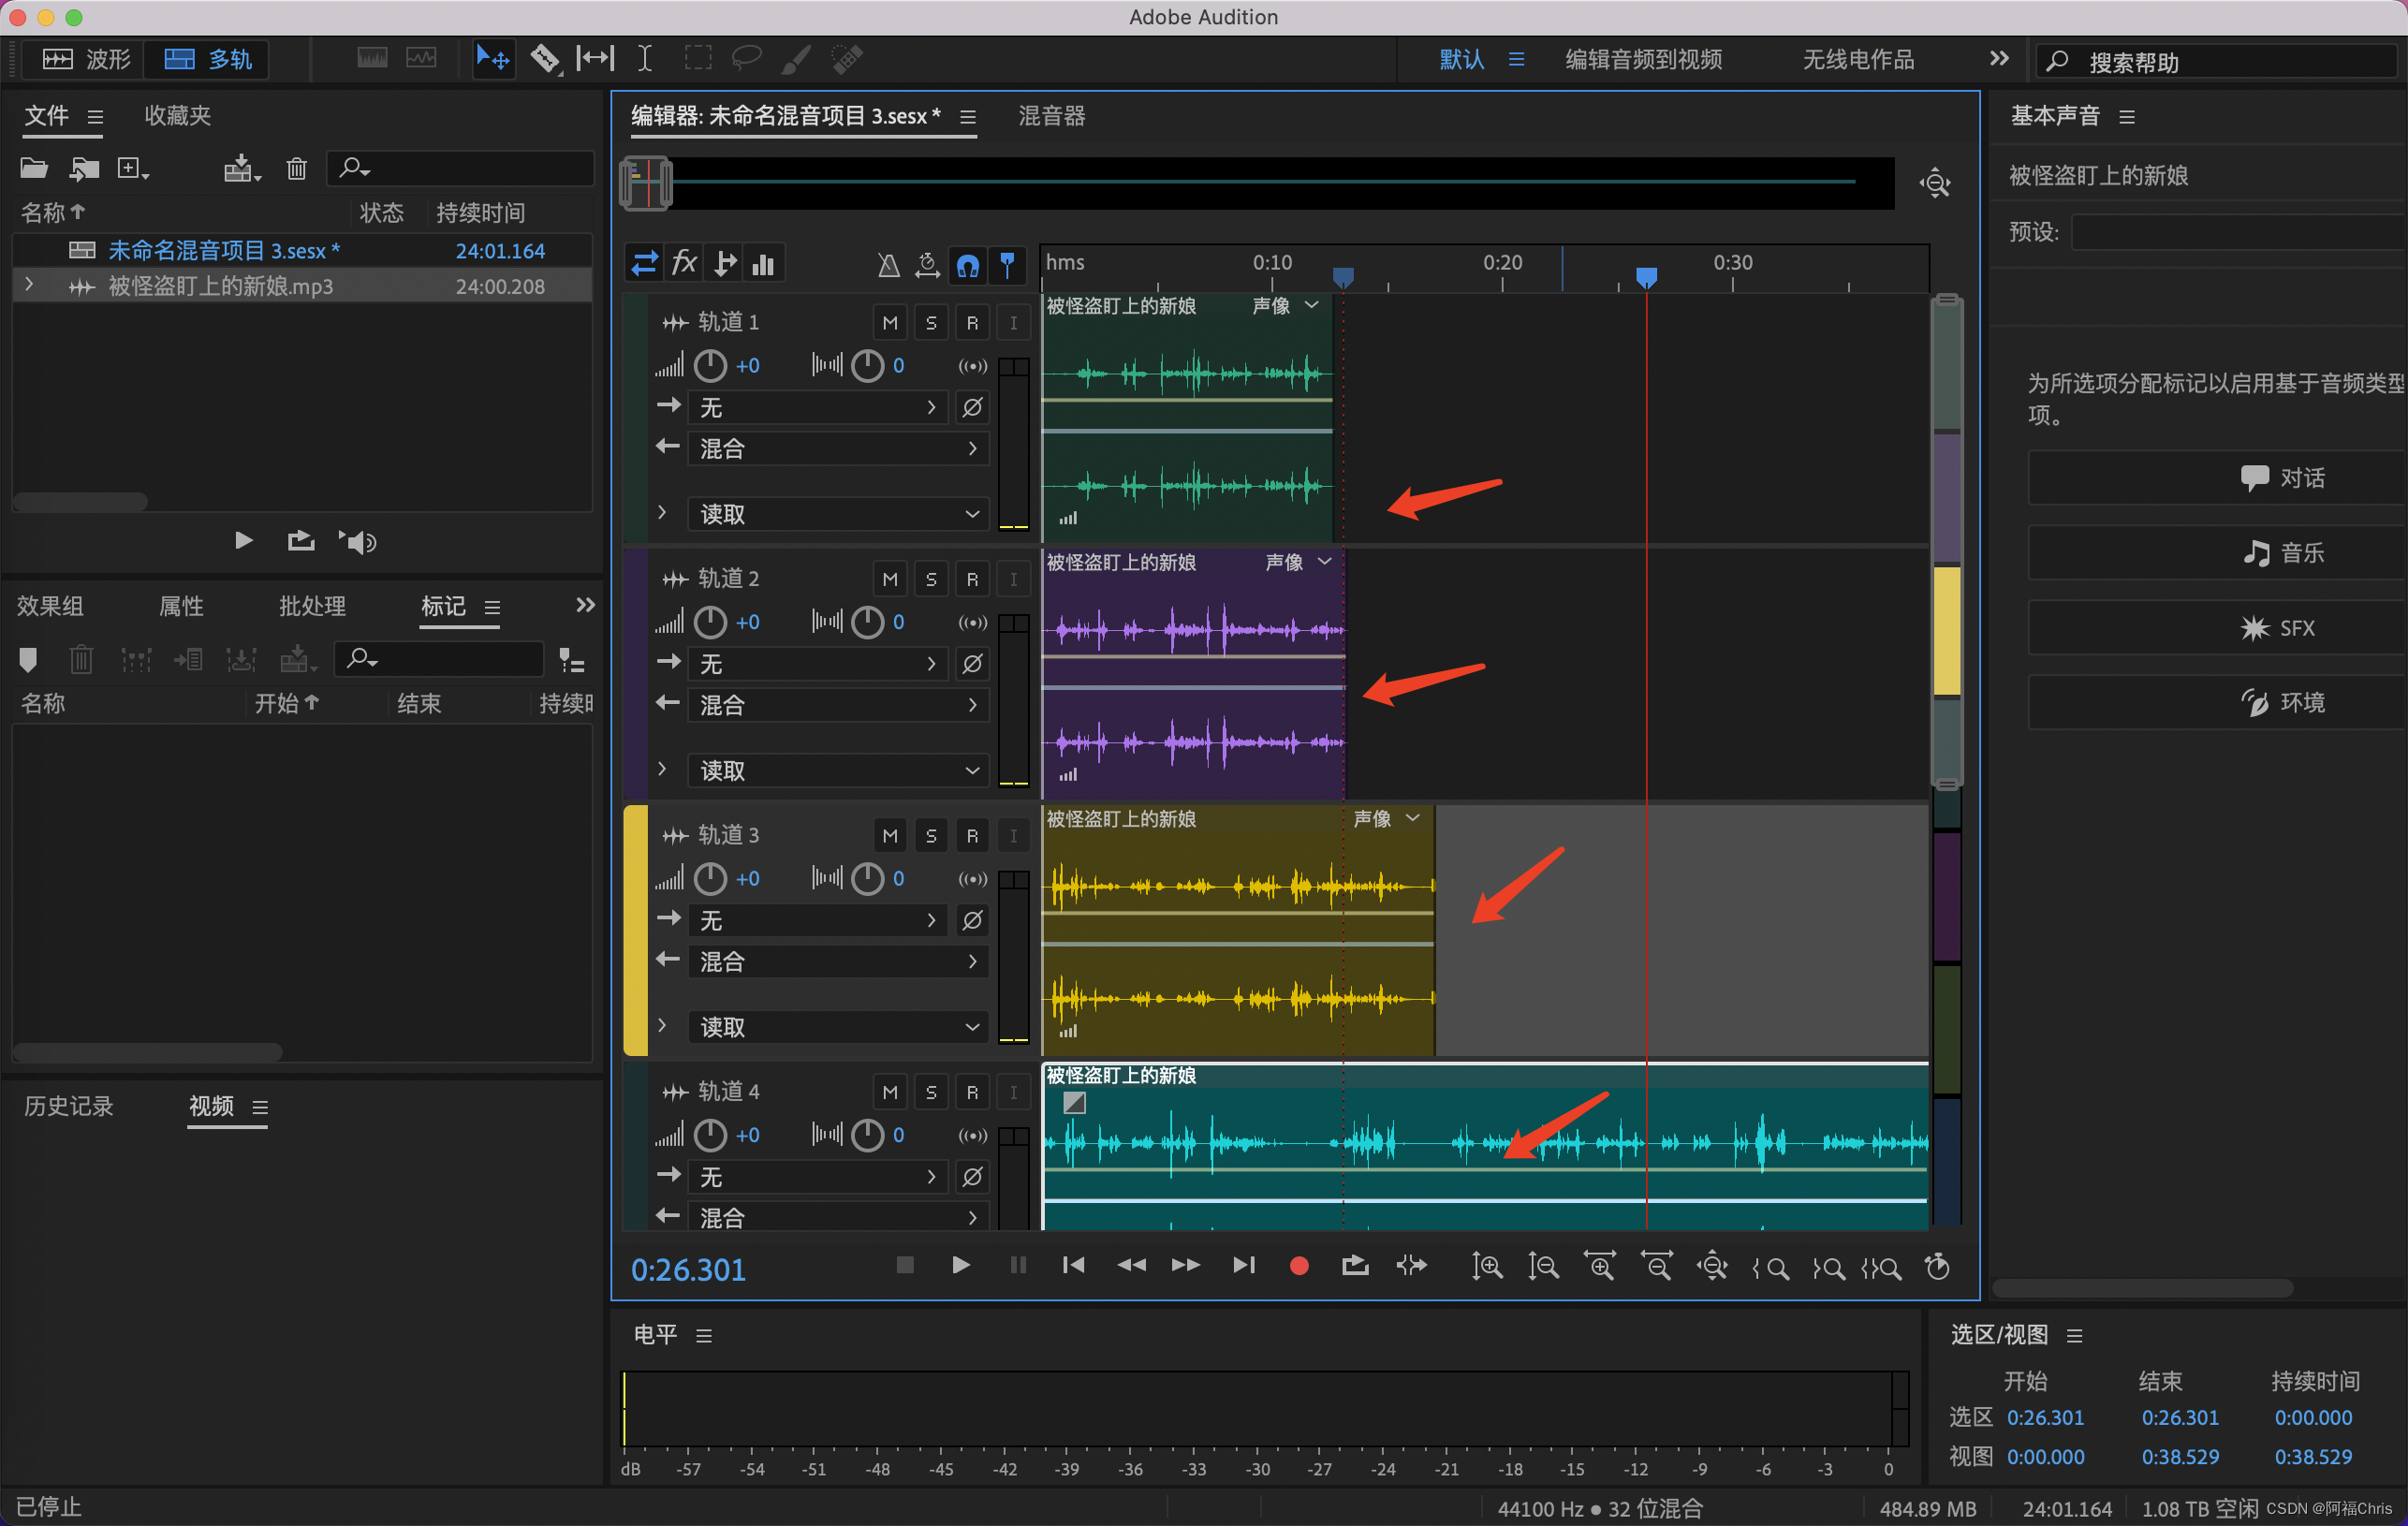Open the 收藏夹 favorites tab
Screen dimensions: 2408x1526
point(177,115)
